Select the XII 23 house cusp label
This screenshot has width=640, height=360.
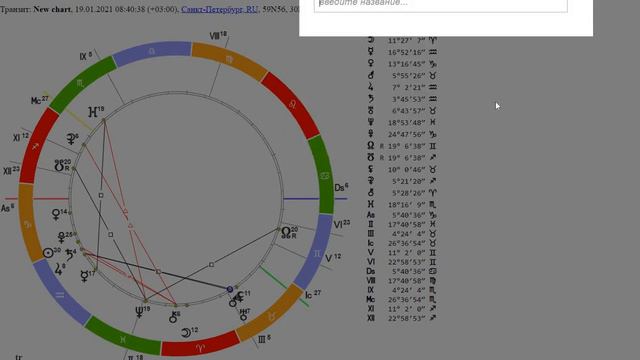coord(11,171)
